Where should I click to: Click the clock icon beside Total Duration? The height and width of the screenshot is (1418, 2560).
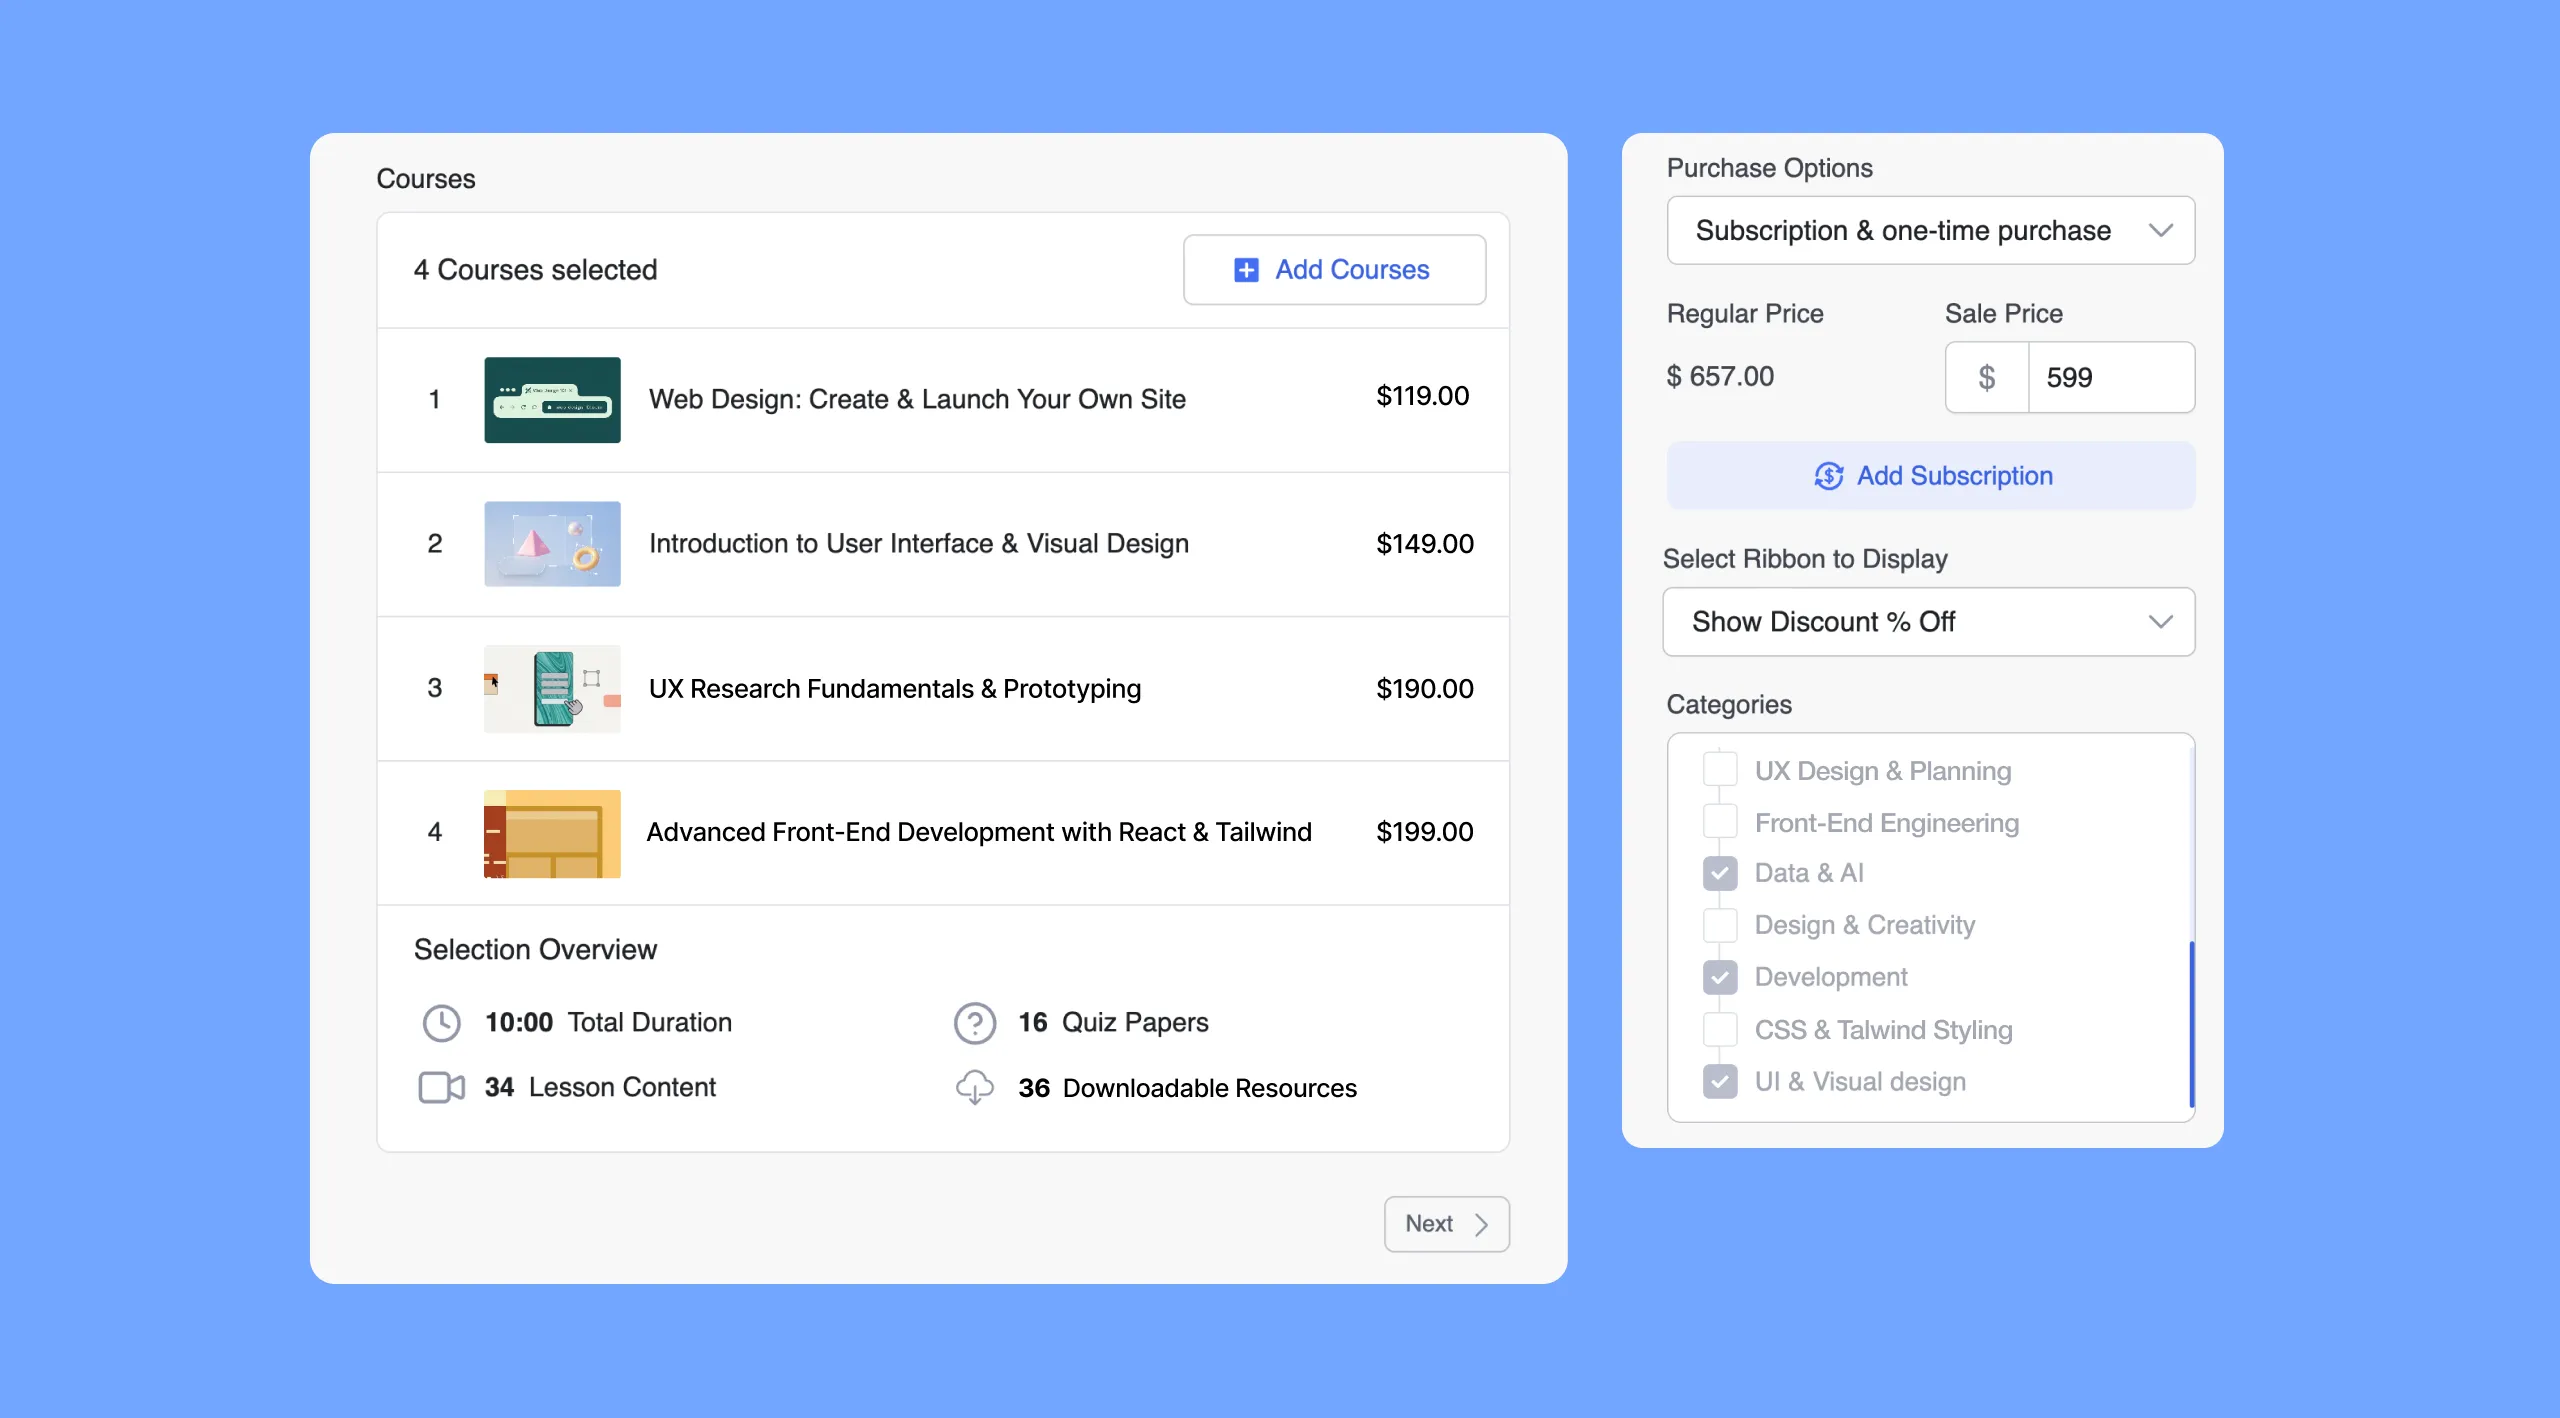coord(441,1023)
